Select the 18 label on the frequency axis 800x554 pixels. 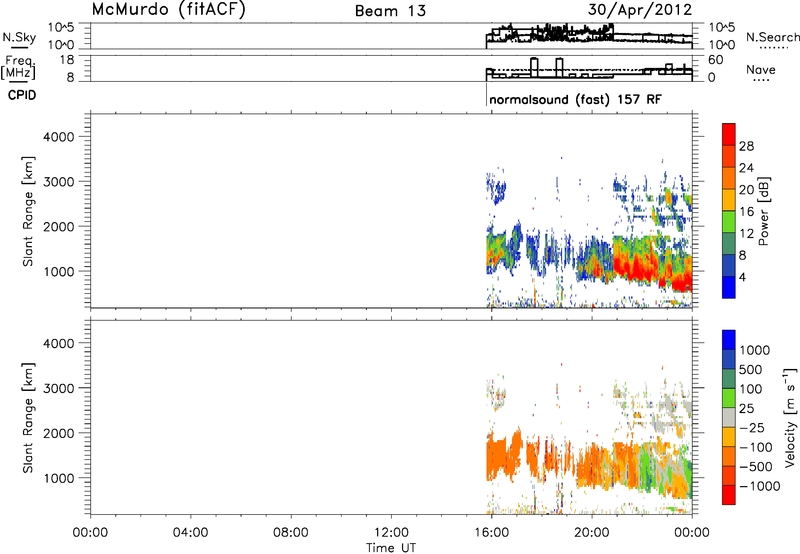[x=67, y=60]
